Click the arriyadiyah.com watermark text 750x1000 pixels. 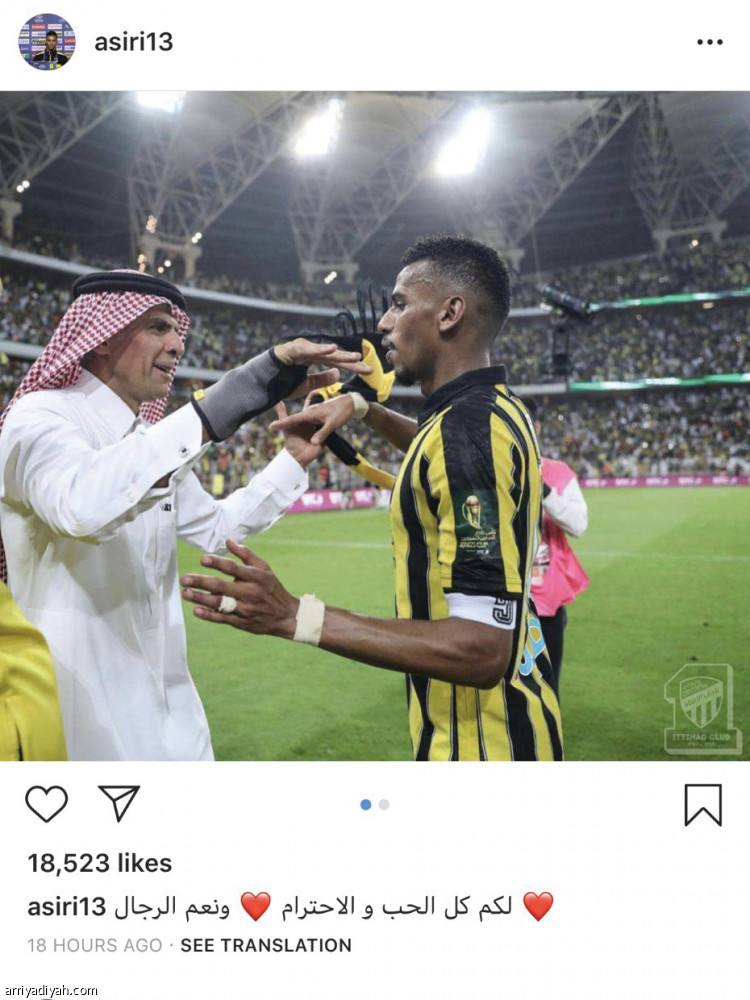point(49,990)
